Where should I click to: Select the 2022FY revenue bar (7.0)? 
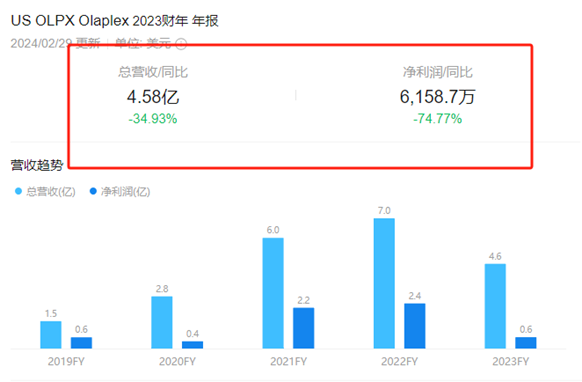(384, 284)
